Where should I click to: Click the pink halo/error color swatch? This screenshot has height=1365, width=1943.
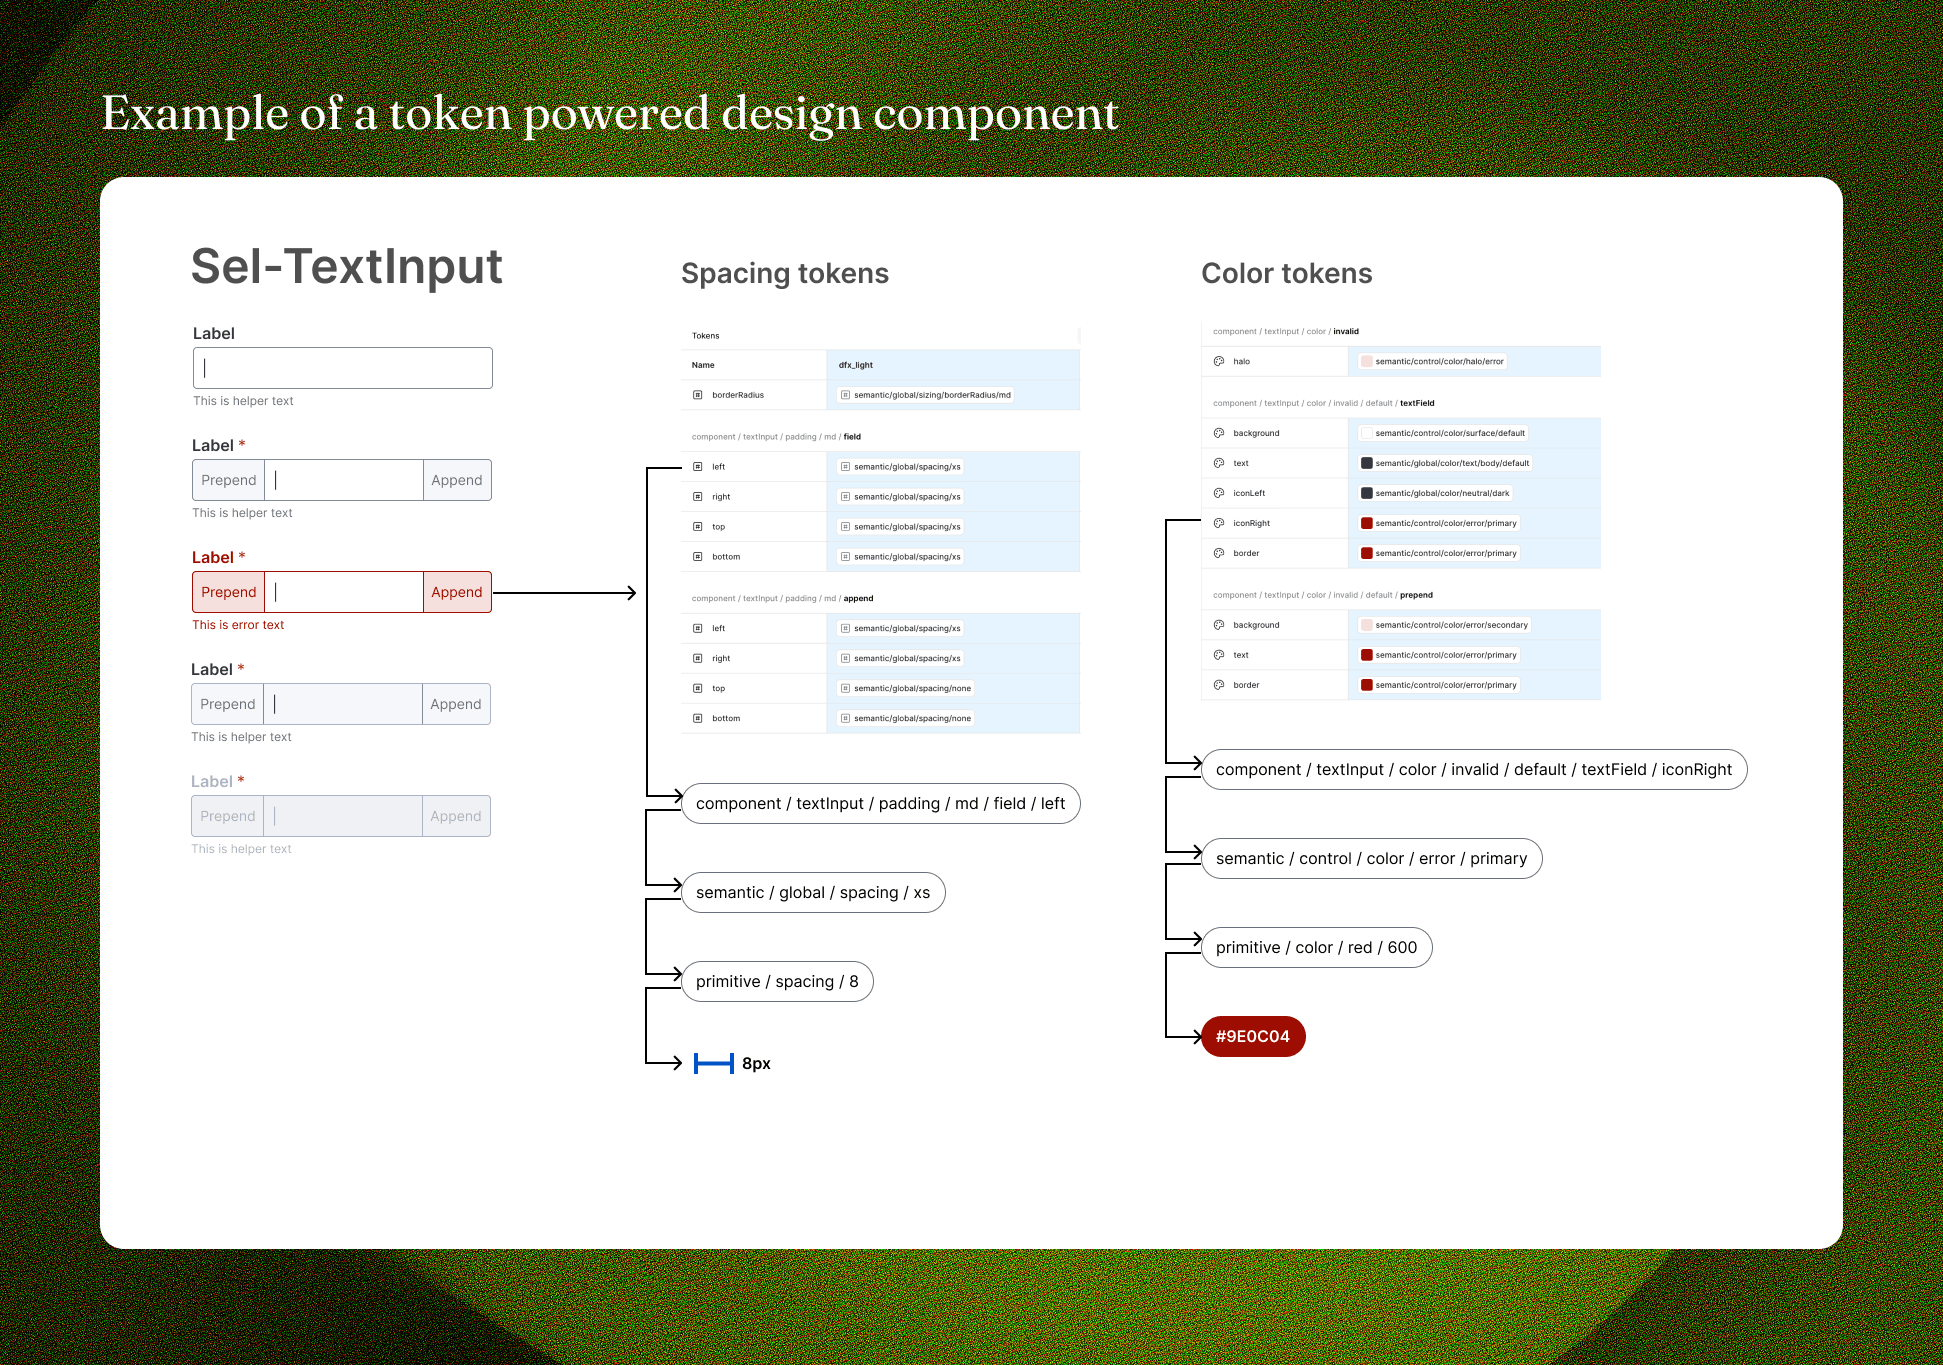tap(1366, 361)
